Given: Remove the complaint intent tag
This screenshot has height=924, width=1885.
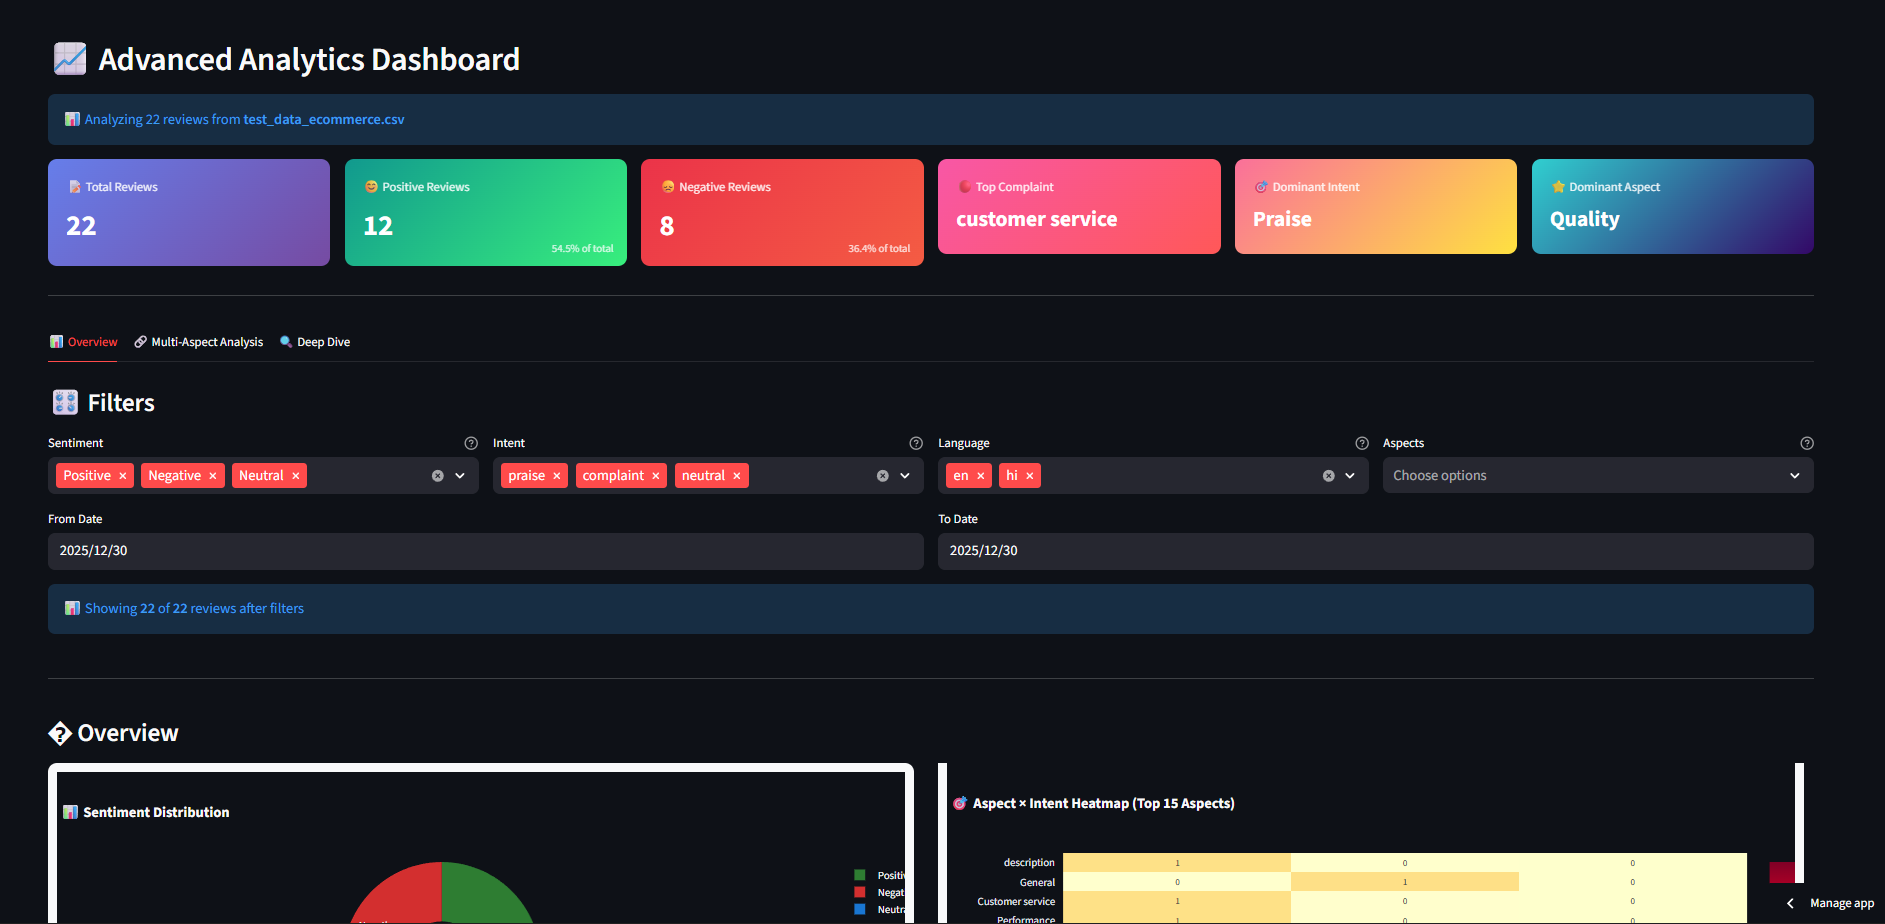Looking at the screenshot, I should click(656, 476).
